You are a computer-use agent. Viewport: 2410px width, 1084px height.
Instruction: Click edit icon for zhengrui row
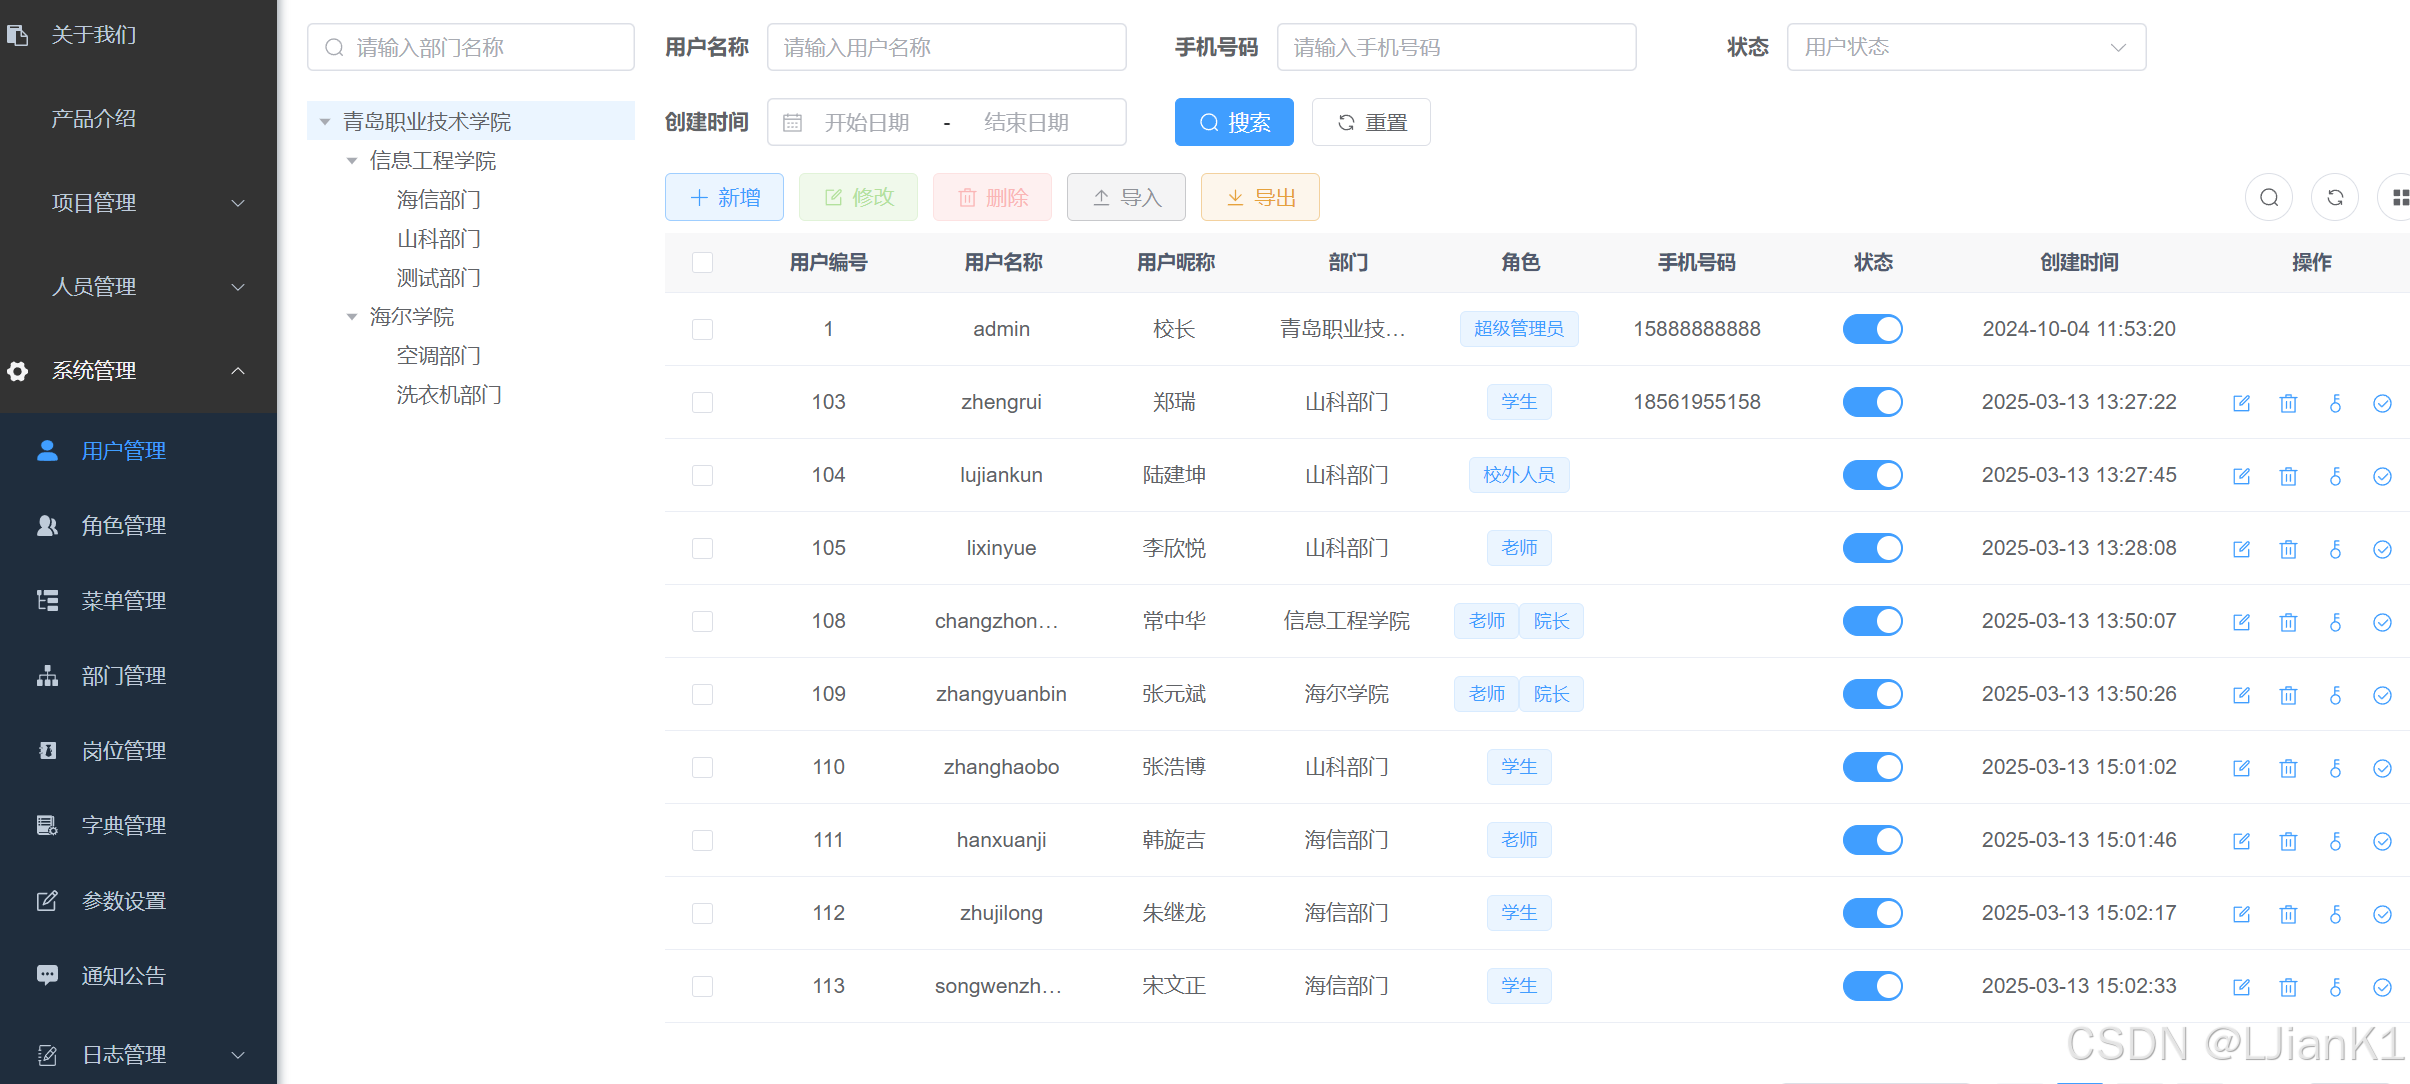pos(2241,403)
